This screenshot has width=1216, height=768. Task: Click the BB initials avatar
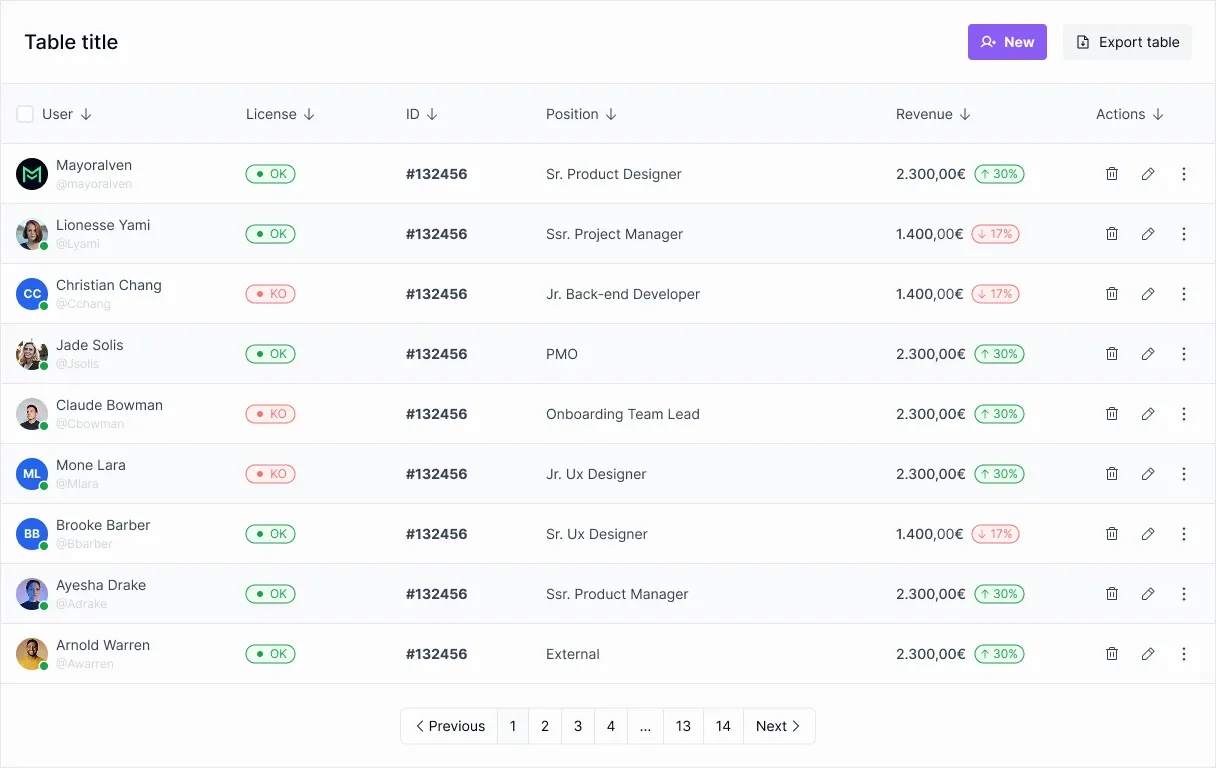(32, 534)
